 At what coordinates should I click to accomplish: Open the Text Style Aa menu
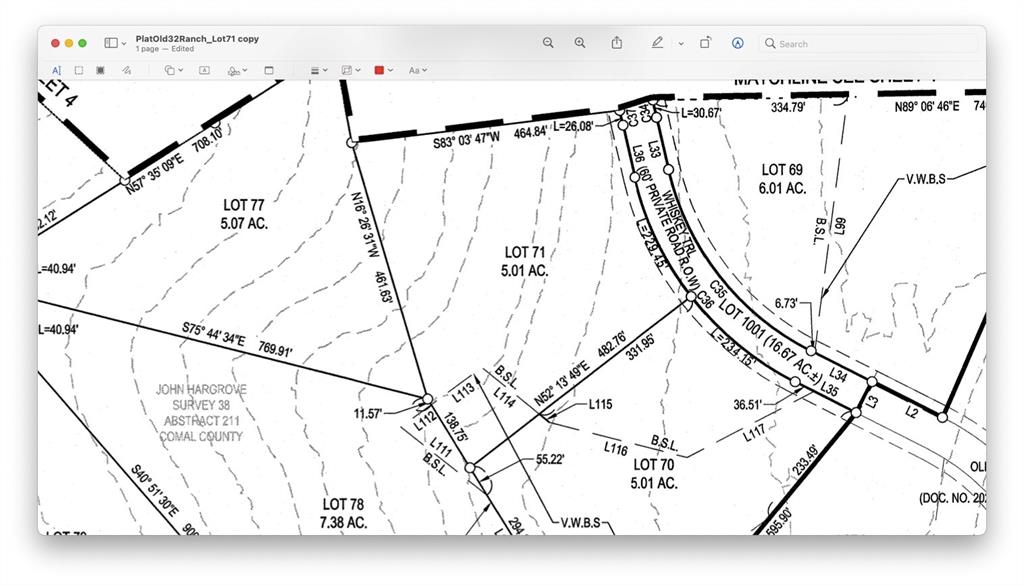417,71
